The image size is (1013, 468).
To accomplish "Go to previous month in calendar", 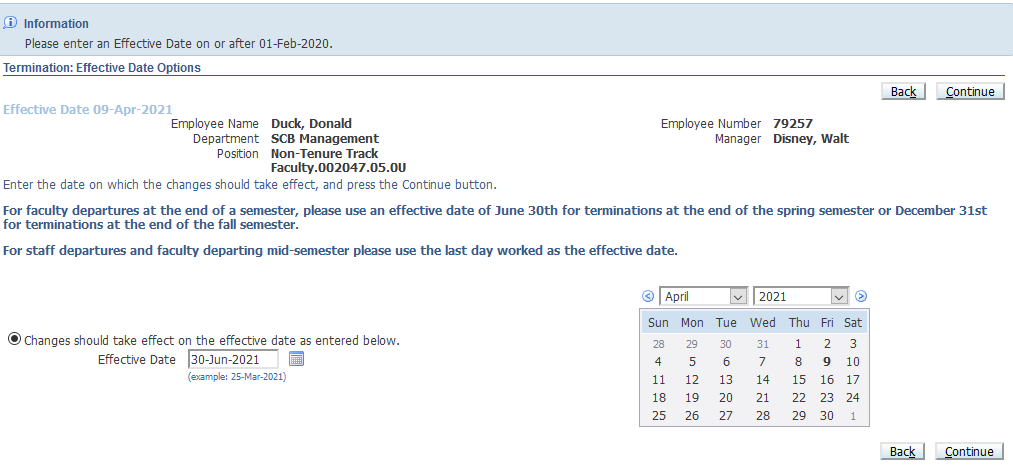I will pyautogui.click(x=647, y=297).
